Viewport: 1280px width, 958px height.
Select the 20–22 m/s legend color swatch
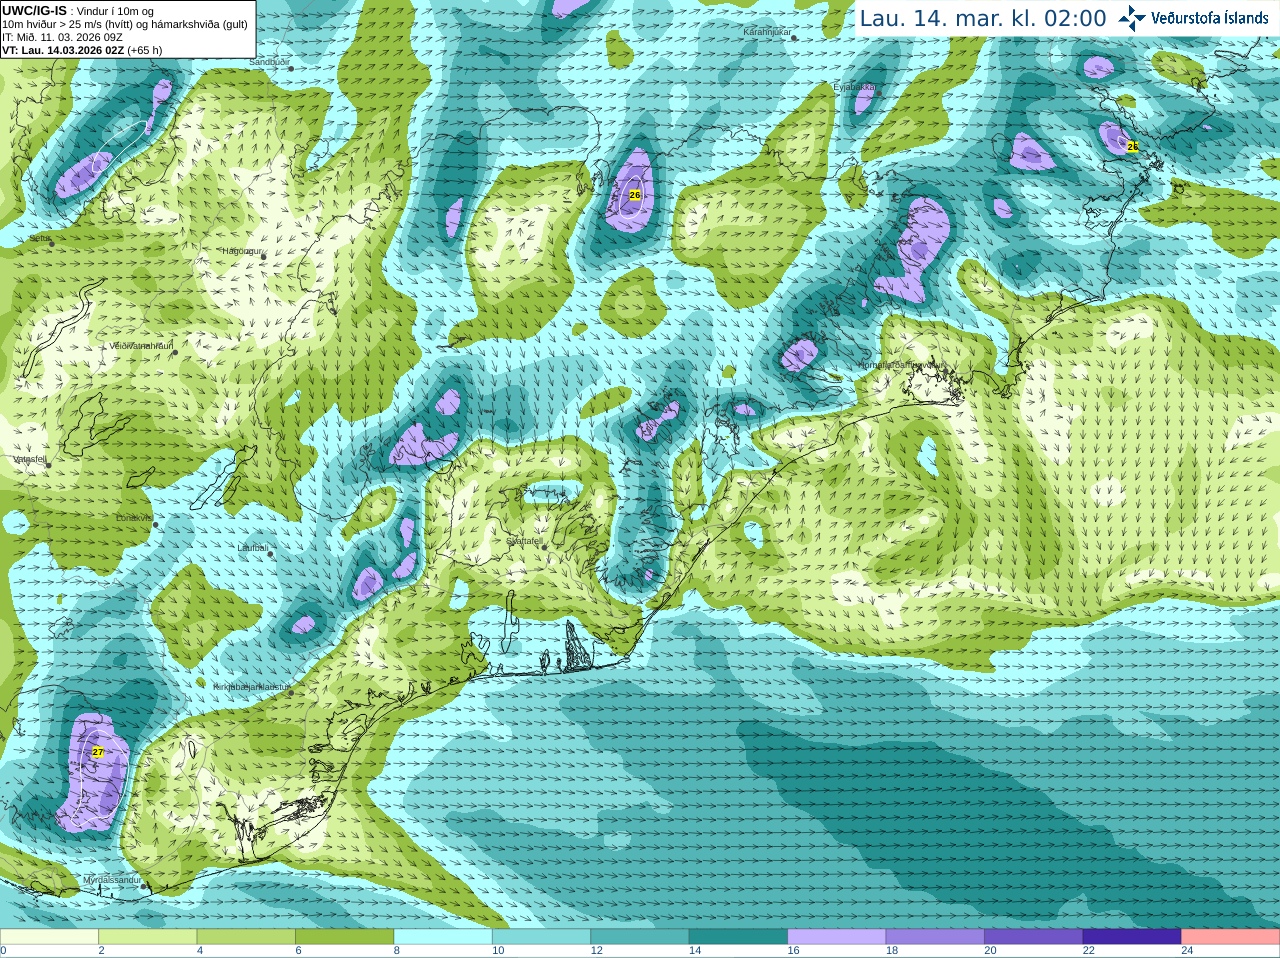coord(1034,937)
